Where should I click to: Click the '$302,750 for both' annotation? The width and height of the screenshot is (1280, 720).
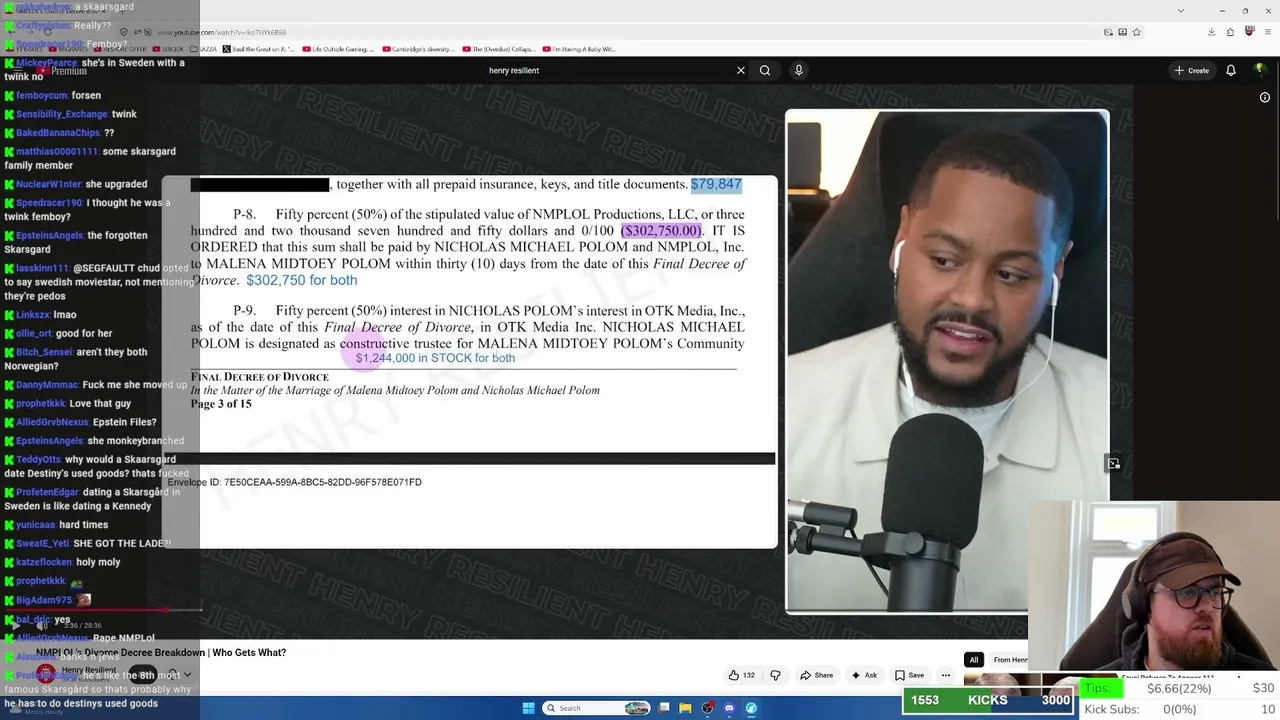[x=301, y=281]
